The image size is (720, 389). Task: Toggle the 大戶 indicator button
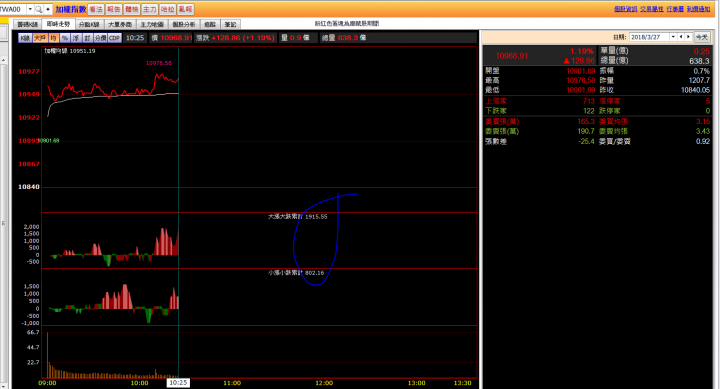point(40,38)
